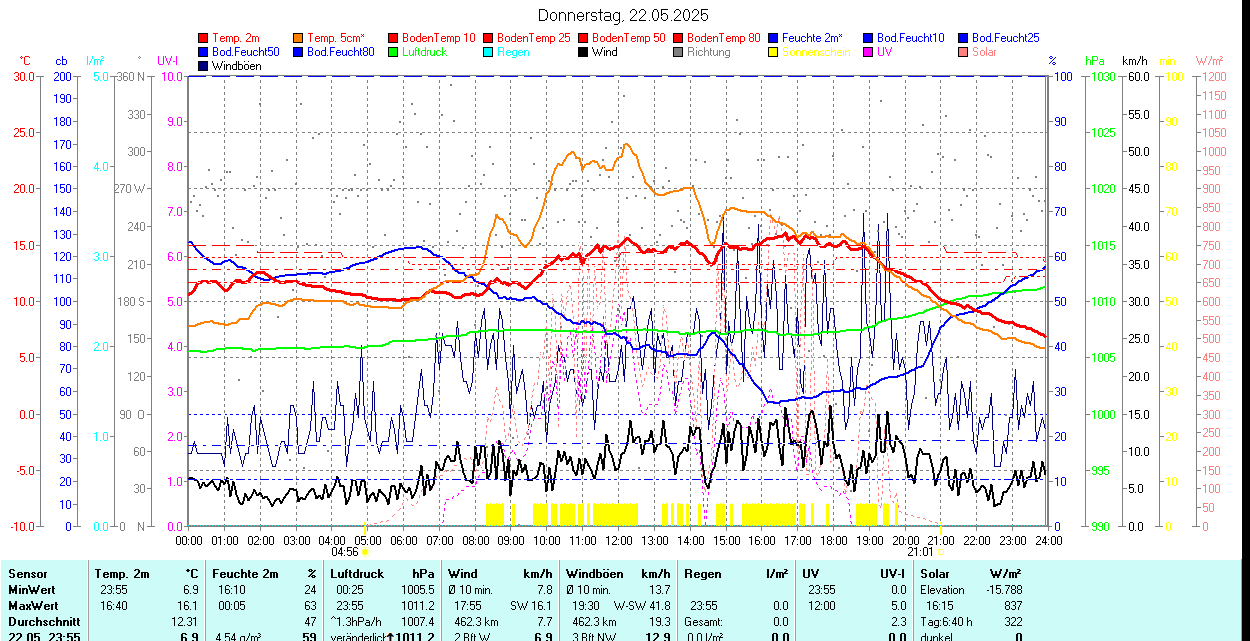Screen dimensions: 1250x641
Task: Click the Bod.Feucht80 legend label
Action: [340, 52]
